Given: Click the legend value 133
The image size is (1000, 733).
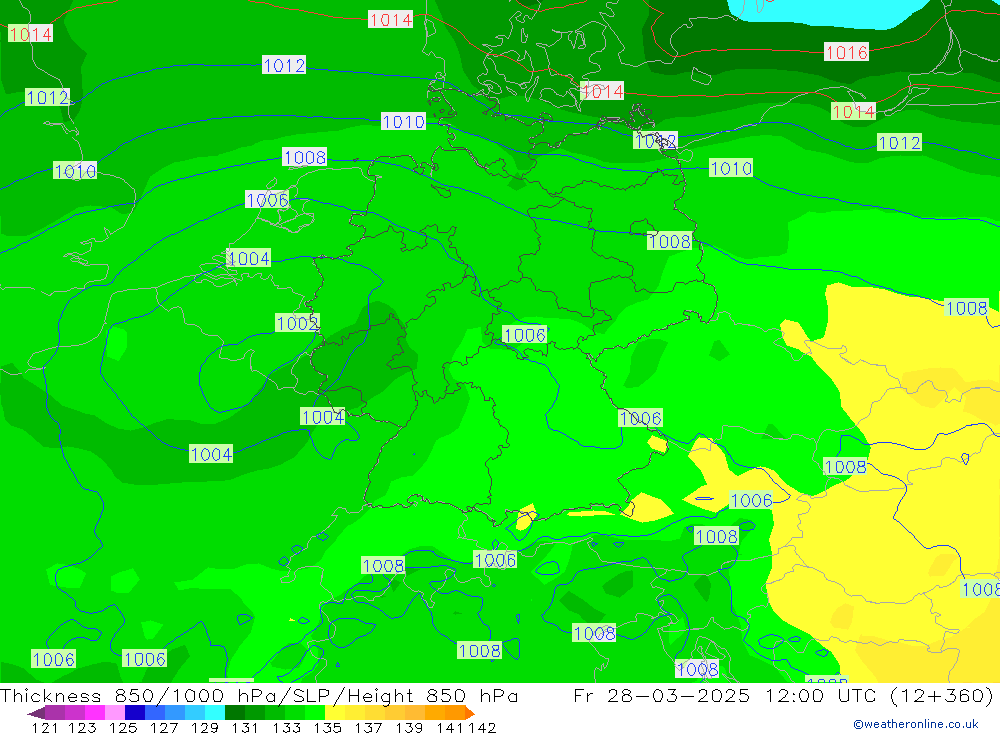Looking at the screenshot, I should click(286, 727).
